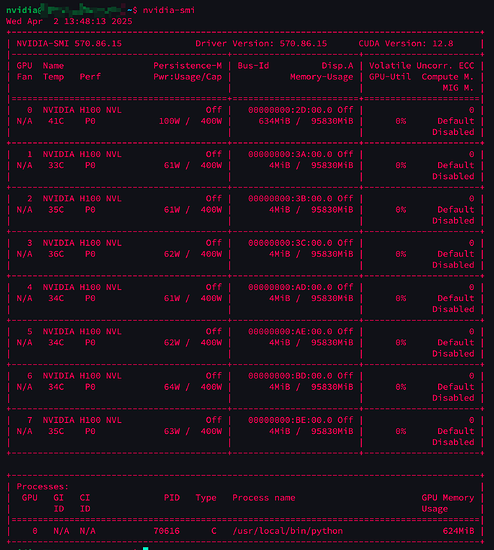This screenshot has width=494, height=550.
Task: Click the 62W power reading of GPU 5
Action: (172, 342)
